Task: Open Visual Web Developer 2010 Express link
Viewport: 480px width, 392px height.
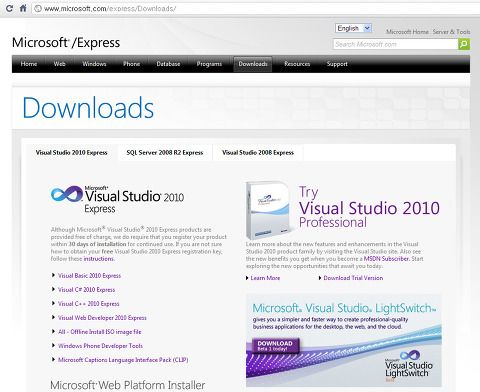Action: point(102,318)
